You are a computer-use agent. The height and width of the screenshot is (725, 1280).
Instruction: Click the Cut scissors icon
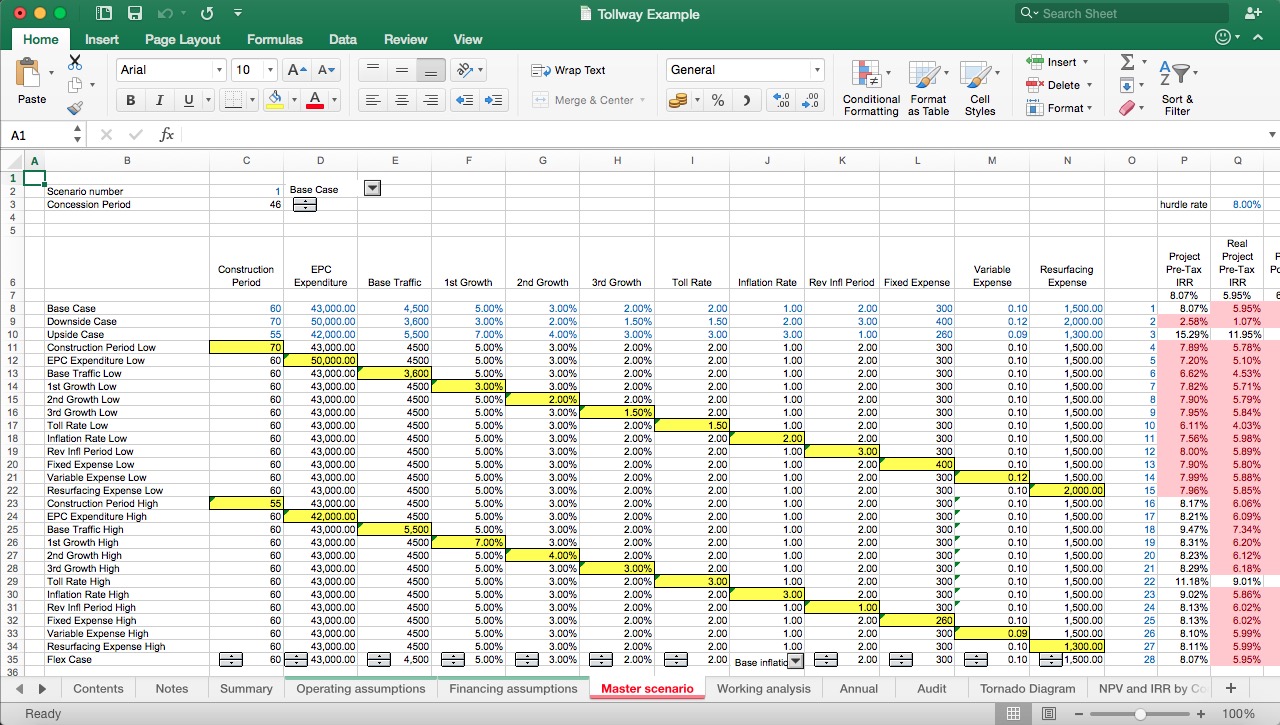(x=75, y=63)
